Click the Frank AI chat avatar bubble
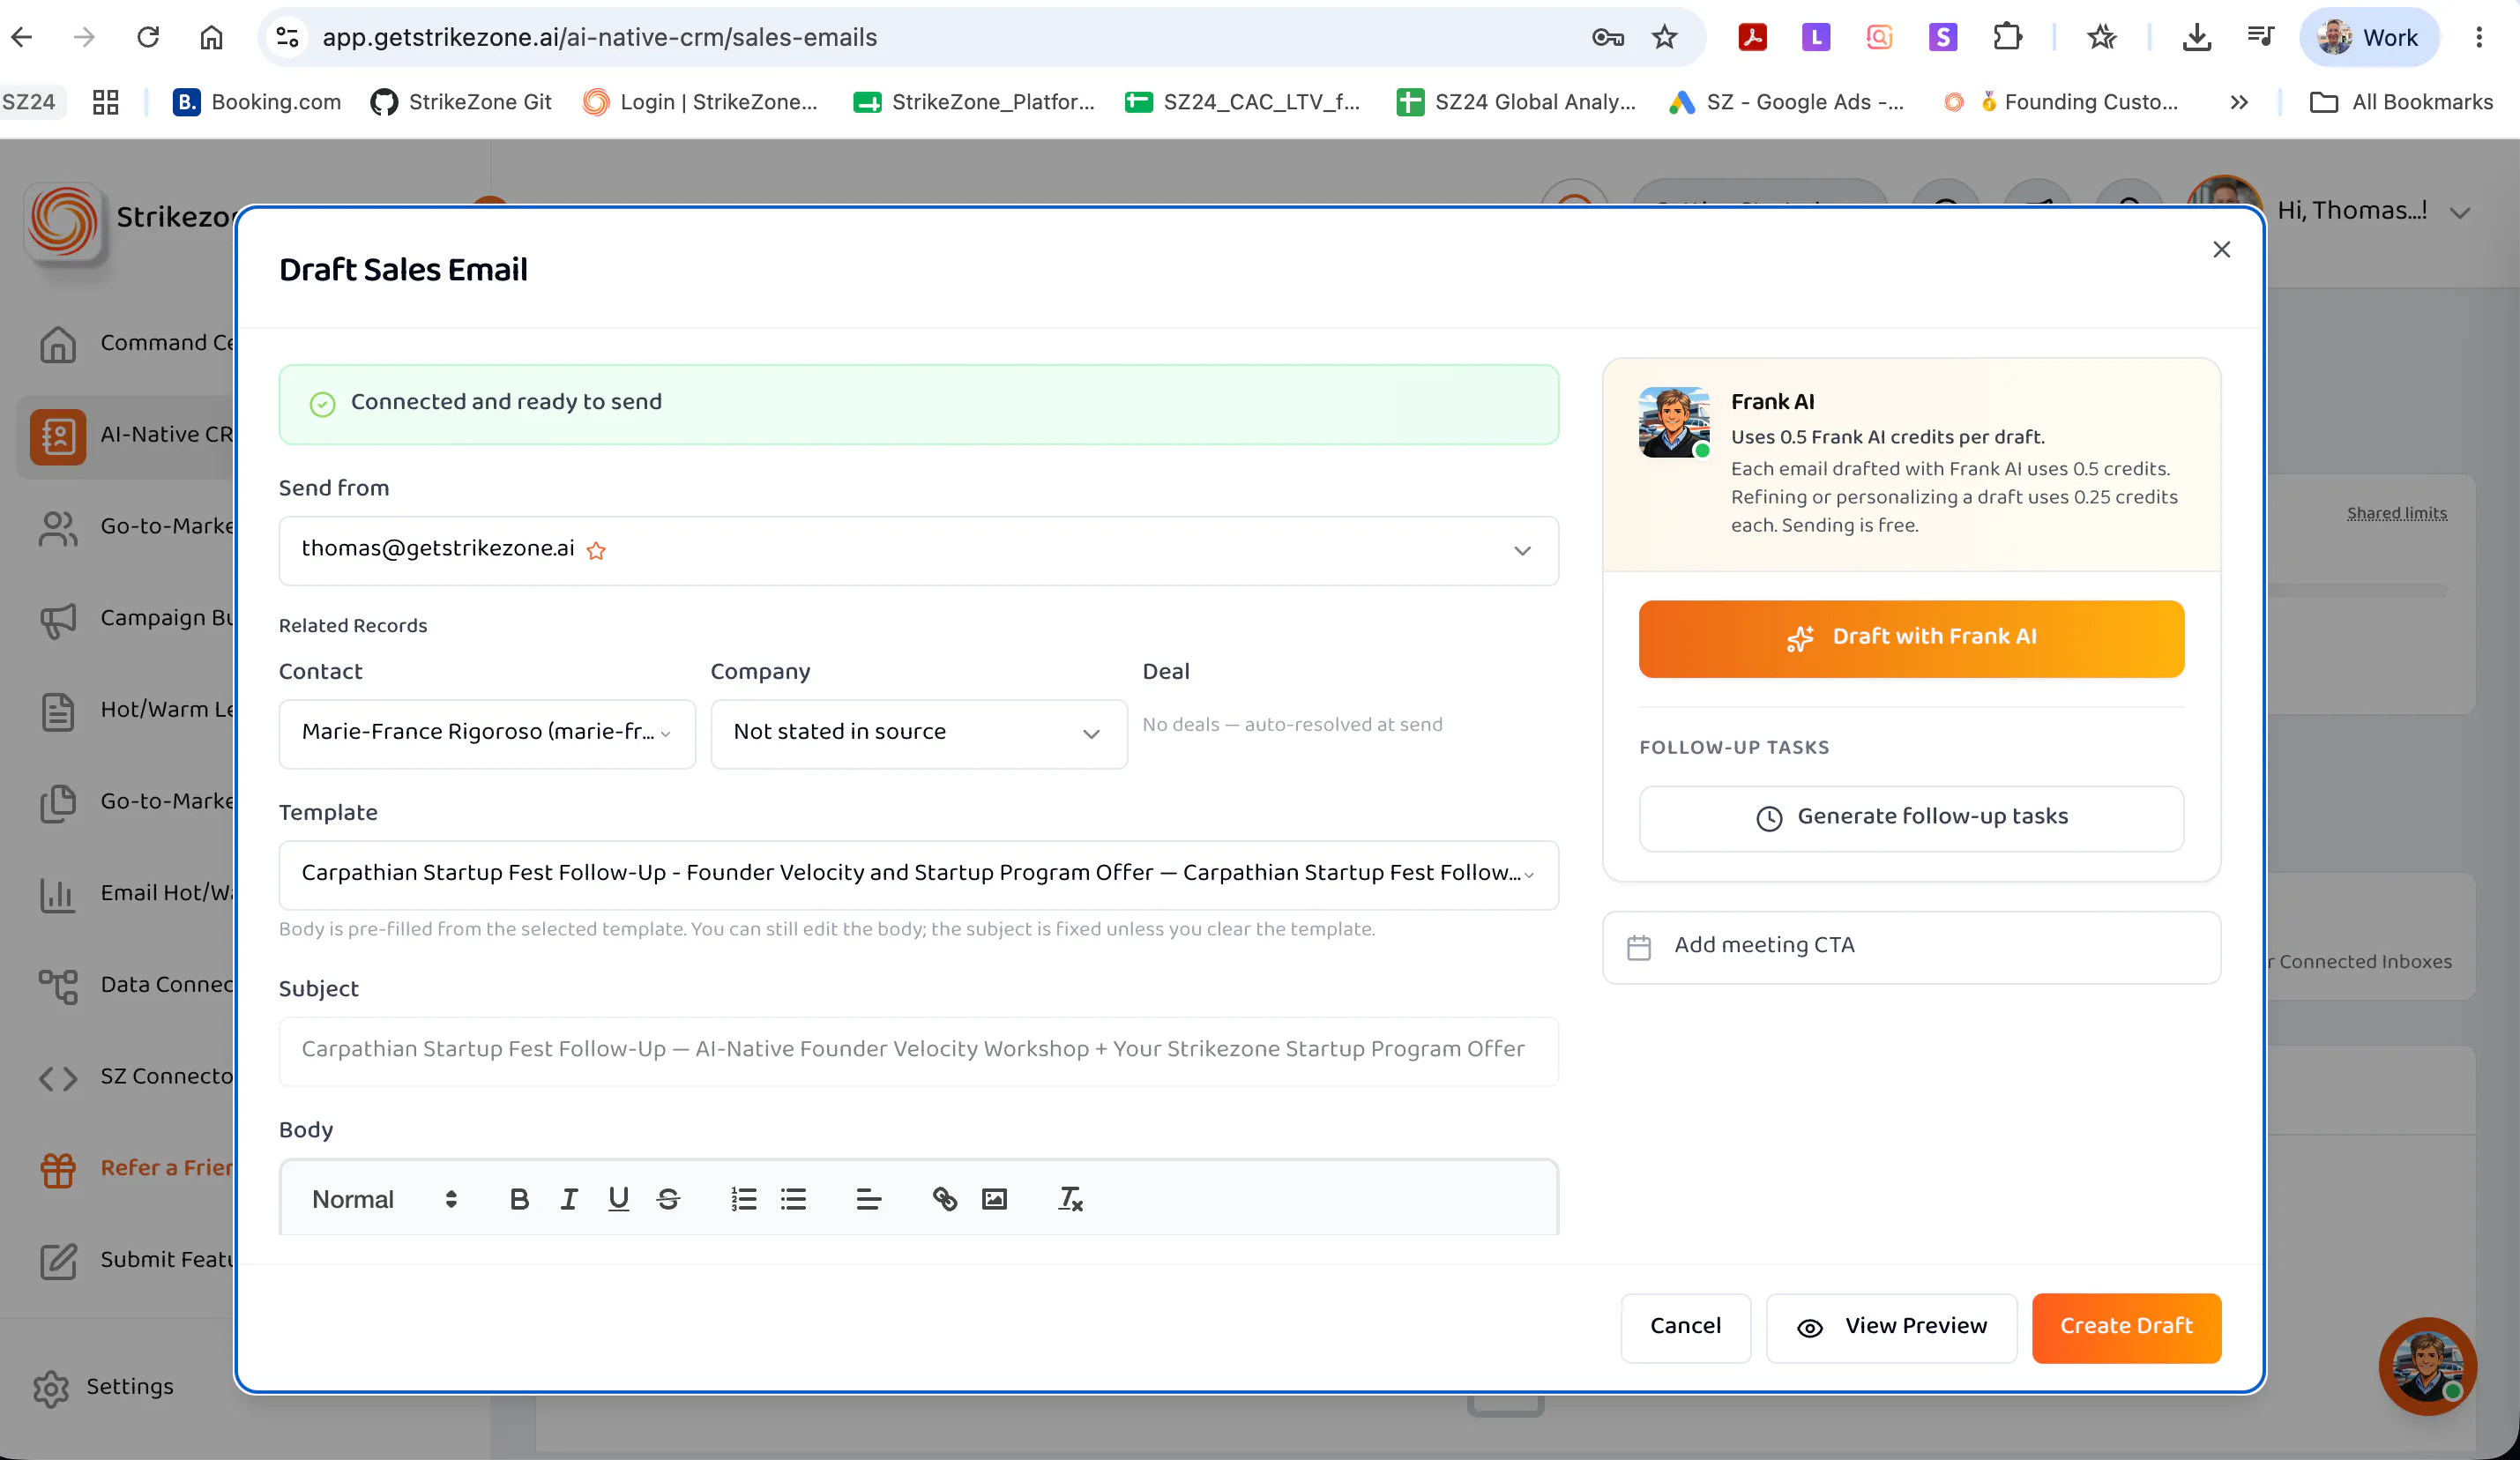Image resolution: width=2520 pixels, height=1460 pixels. (2427, 1366)
